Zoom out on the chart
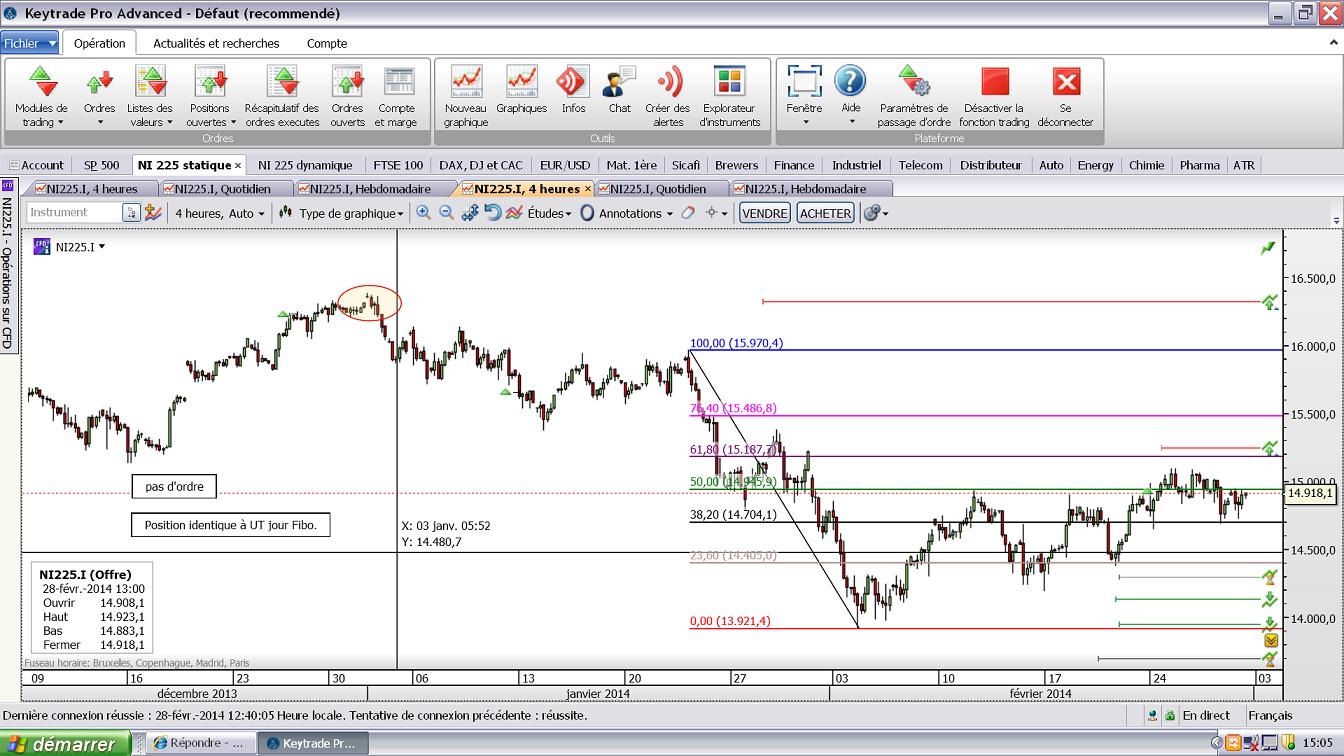Image resolution: width=1344 pixels, height=756 pixels. (x=447, y=213)
